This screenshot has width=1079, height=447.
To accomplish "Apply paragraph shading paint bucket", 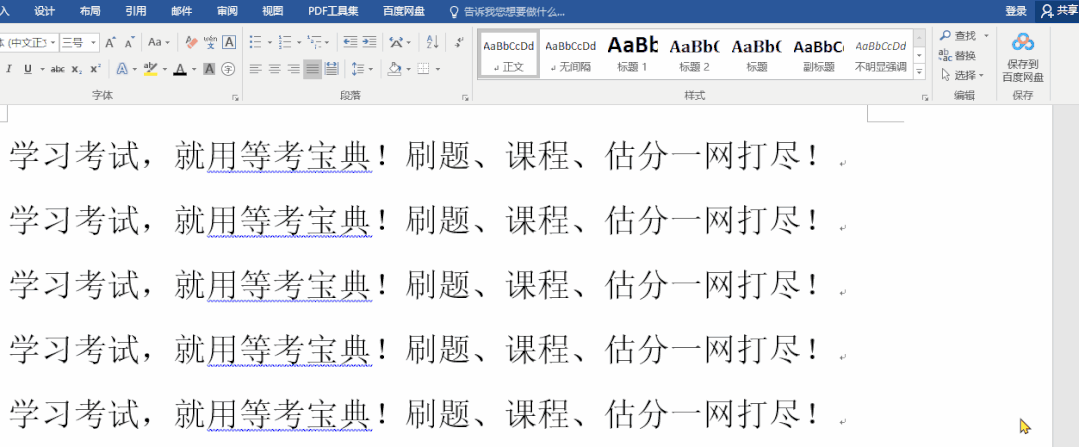I will click(394, 69).
